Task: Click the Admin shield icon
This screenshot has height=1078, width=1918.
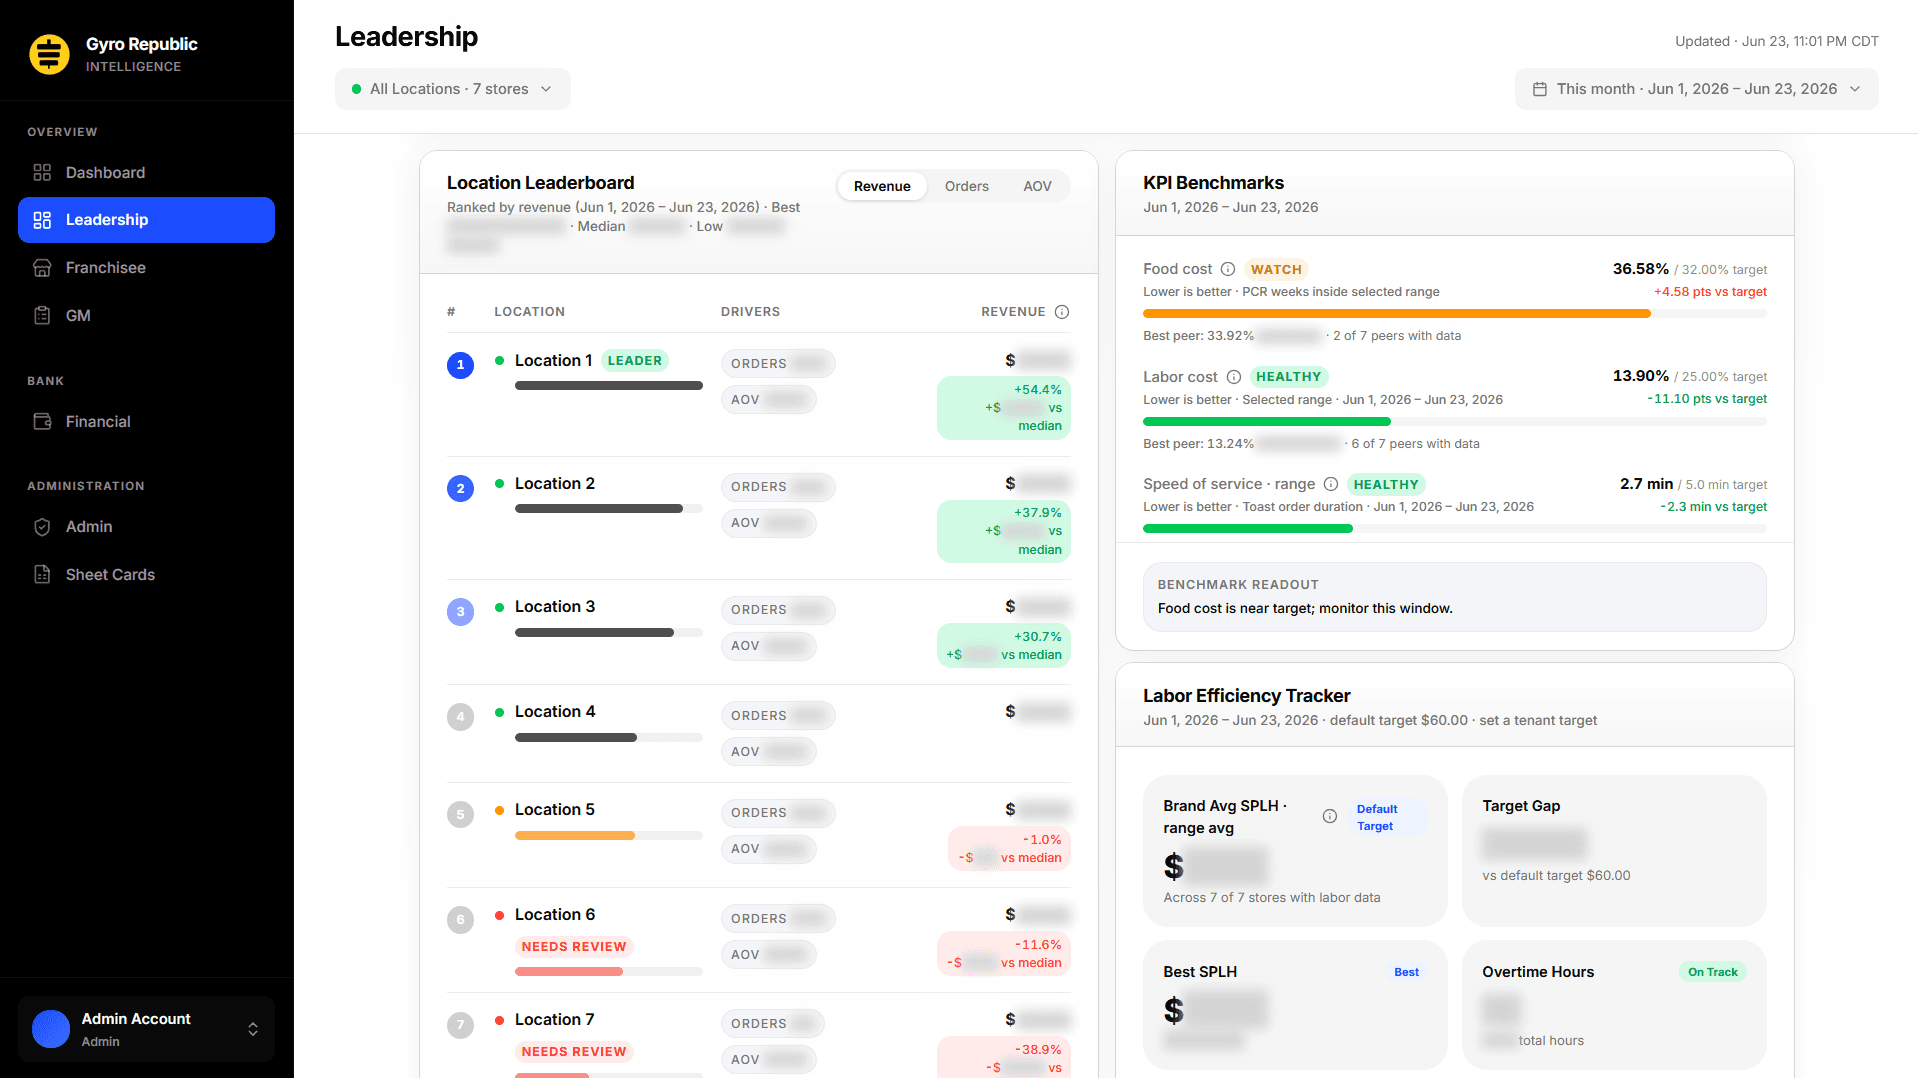Action: coord(42,527)
